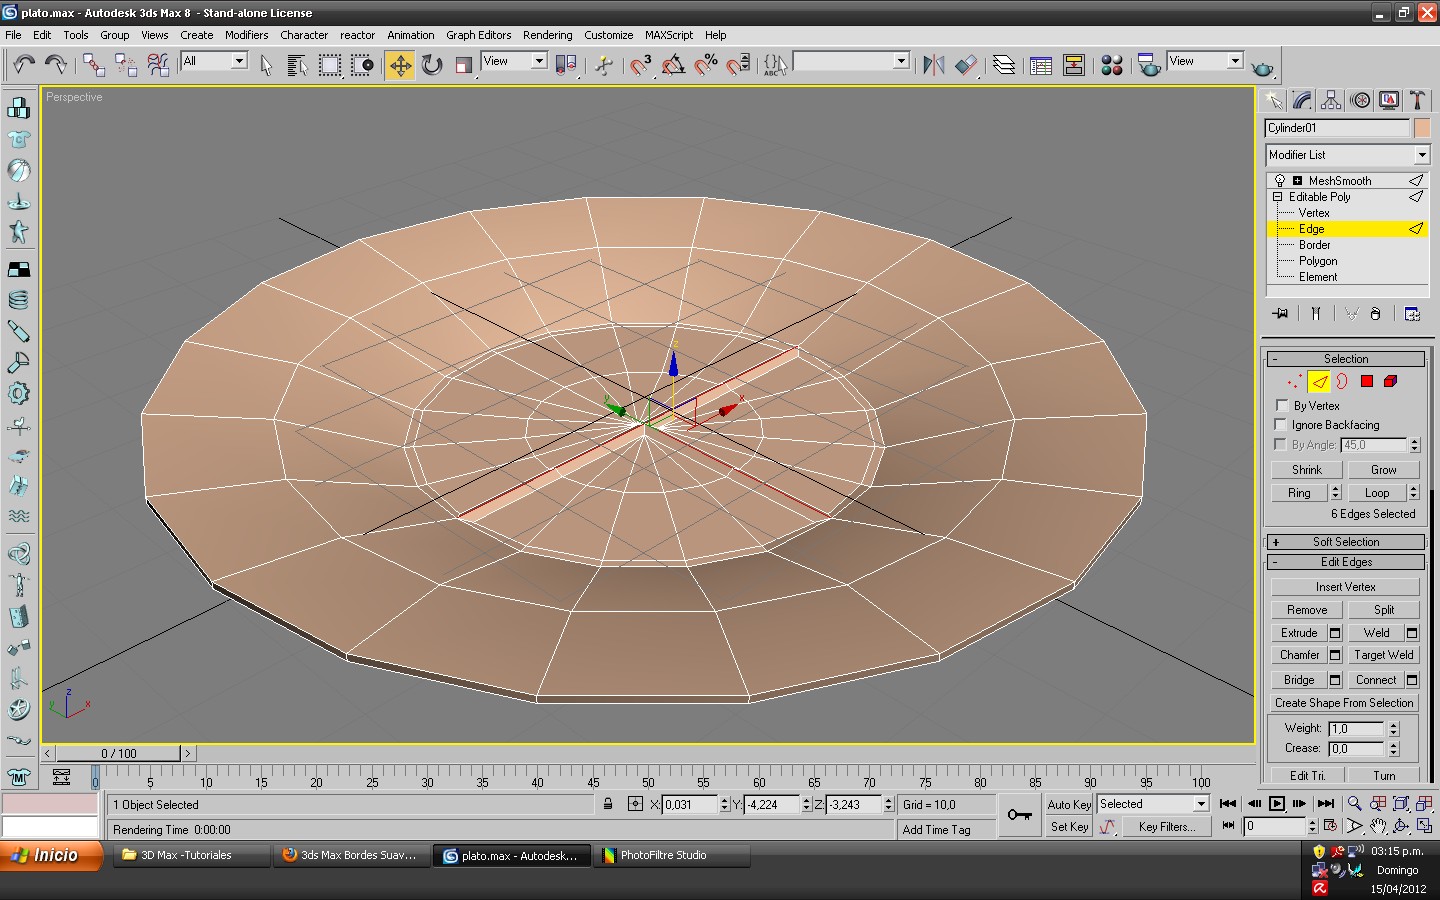Click the Cylinder01 object color swatch
1440x900 pixels.
[1422, 128]
